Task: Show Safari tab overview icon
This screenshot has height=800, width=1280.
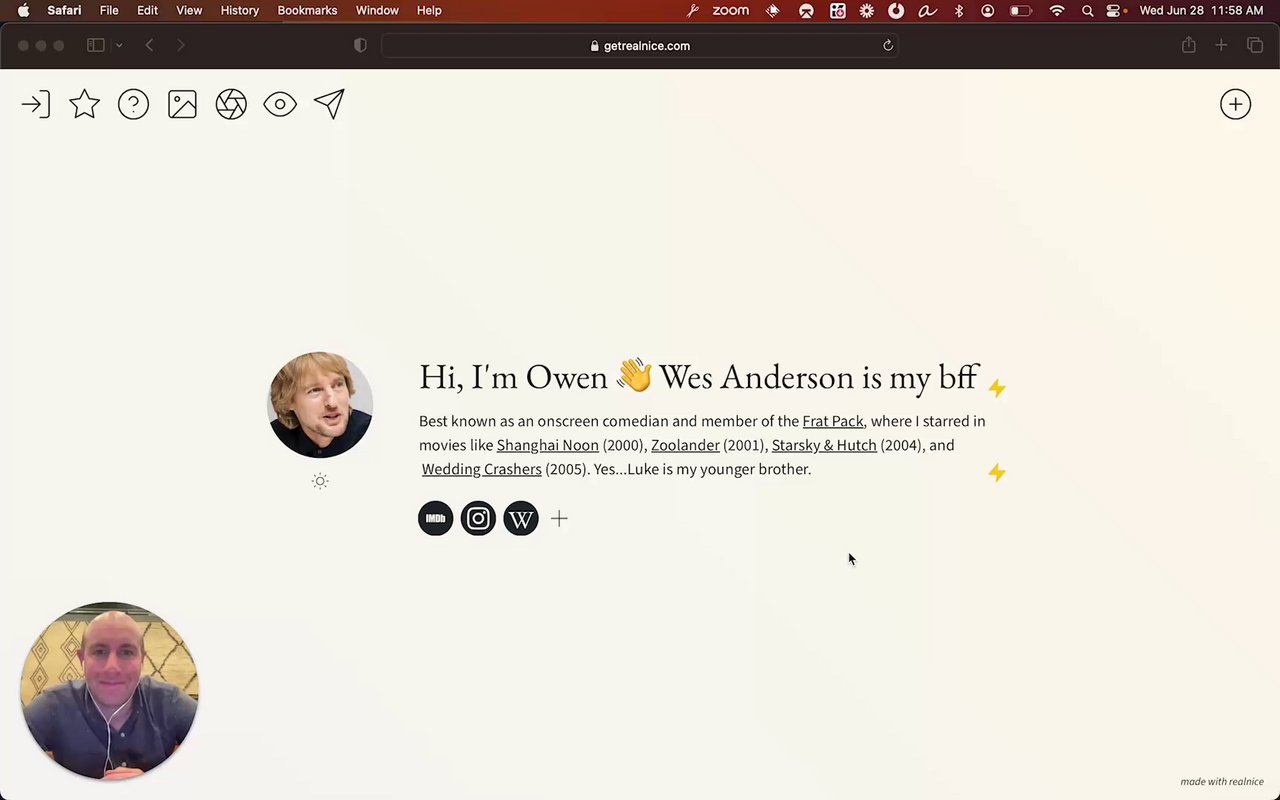Action: click(1255, 45)
